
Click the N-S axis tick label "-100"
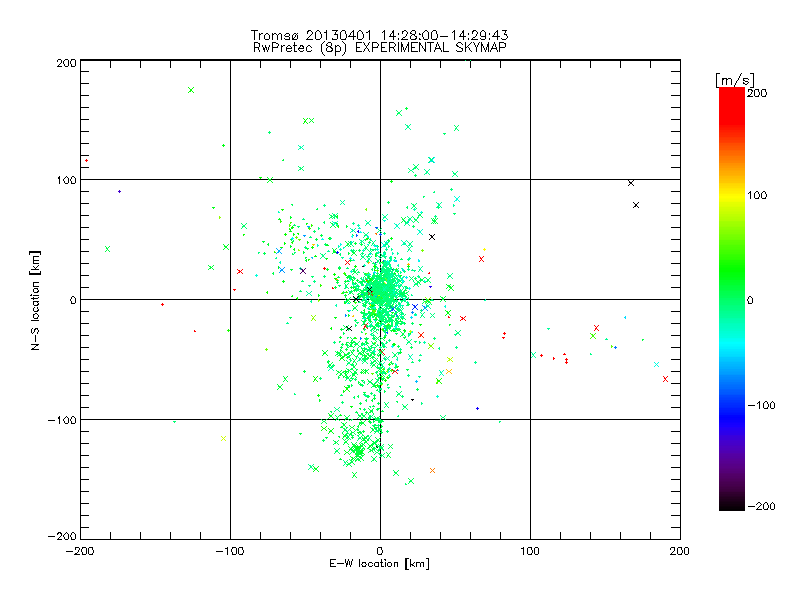pyautogui.click(x=62, y=420)
